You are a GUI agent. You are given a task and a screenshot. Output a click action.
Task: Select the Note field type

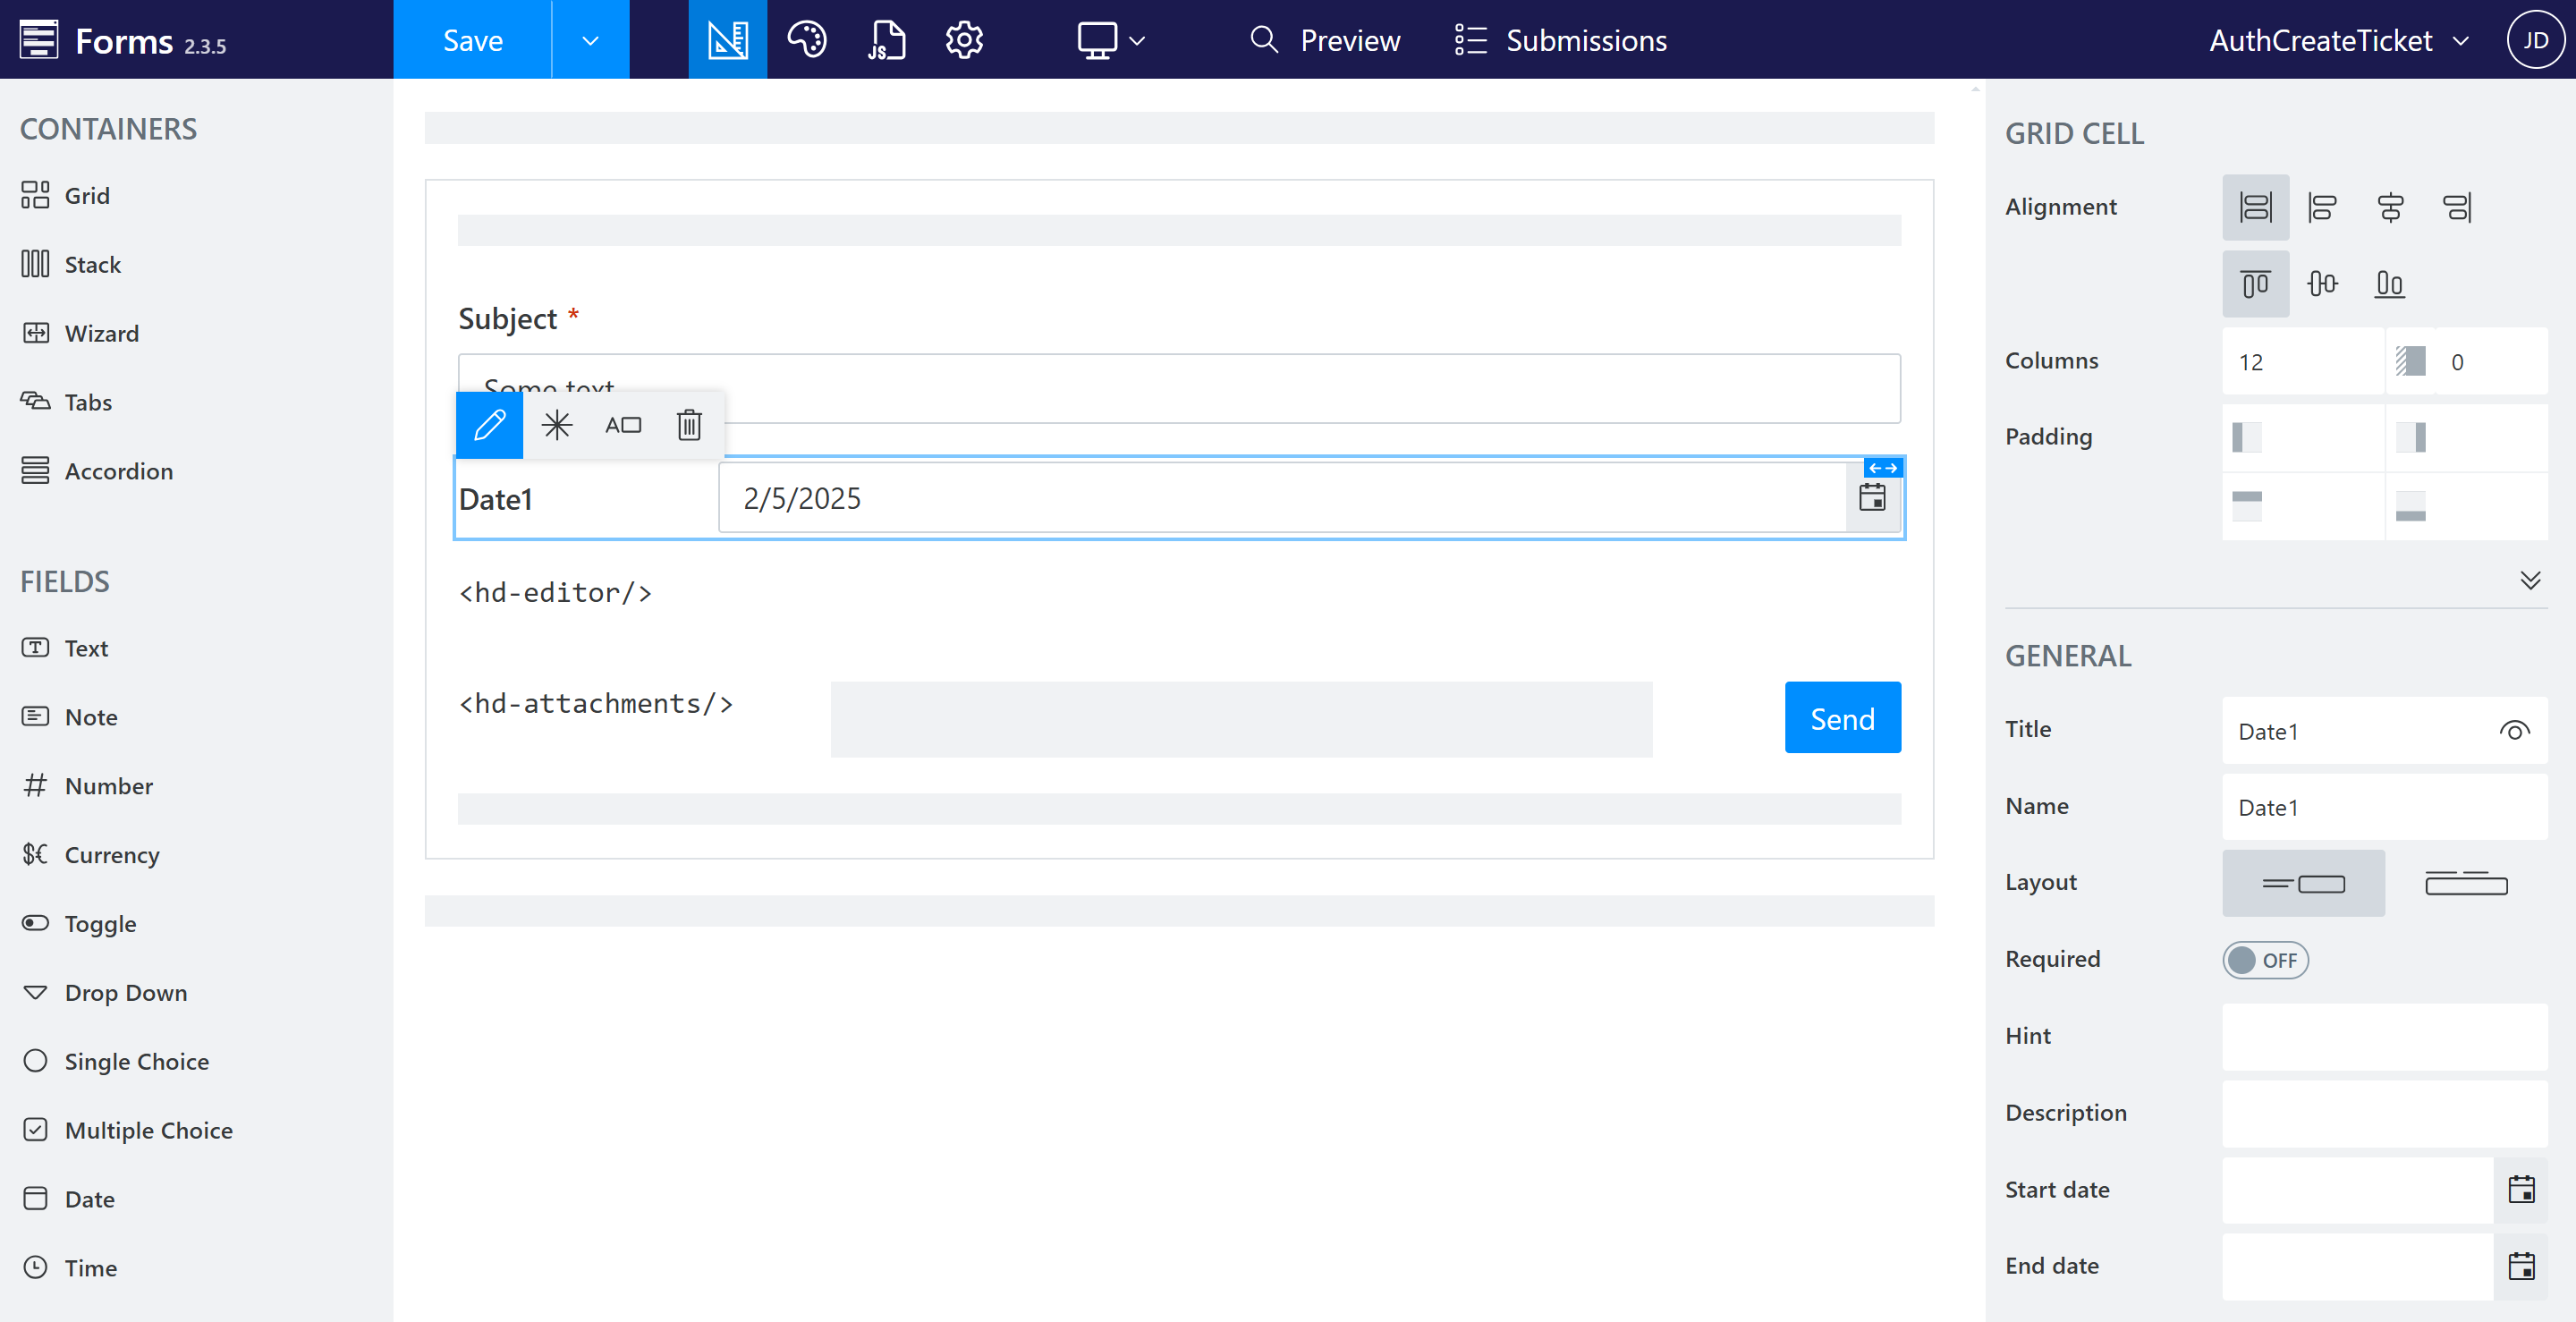click(x=70, y=717)
